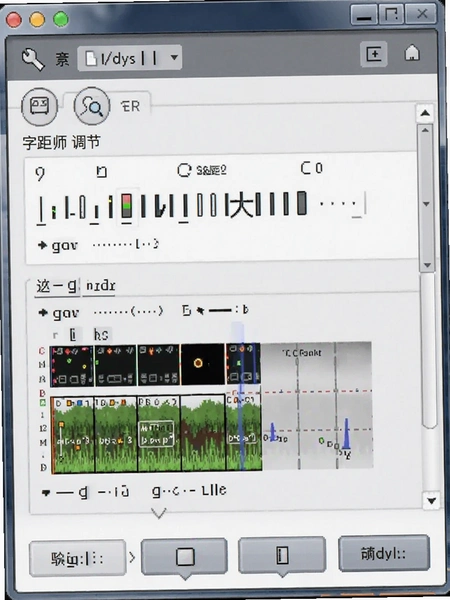Click the bottom button with vertical rectangle
The height and width of the screenshot is (600, 450).
tap(282, 555)
